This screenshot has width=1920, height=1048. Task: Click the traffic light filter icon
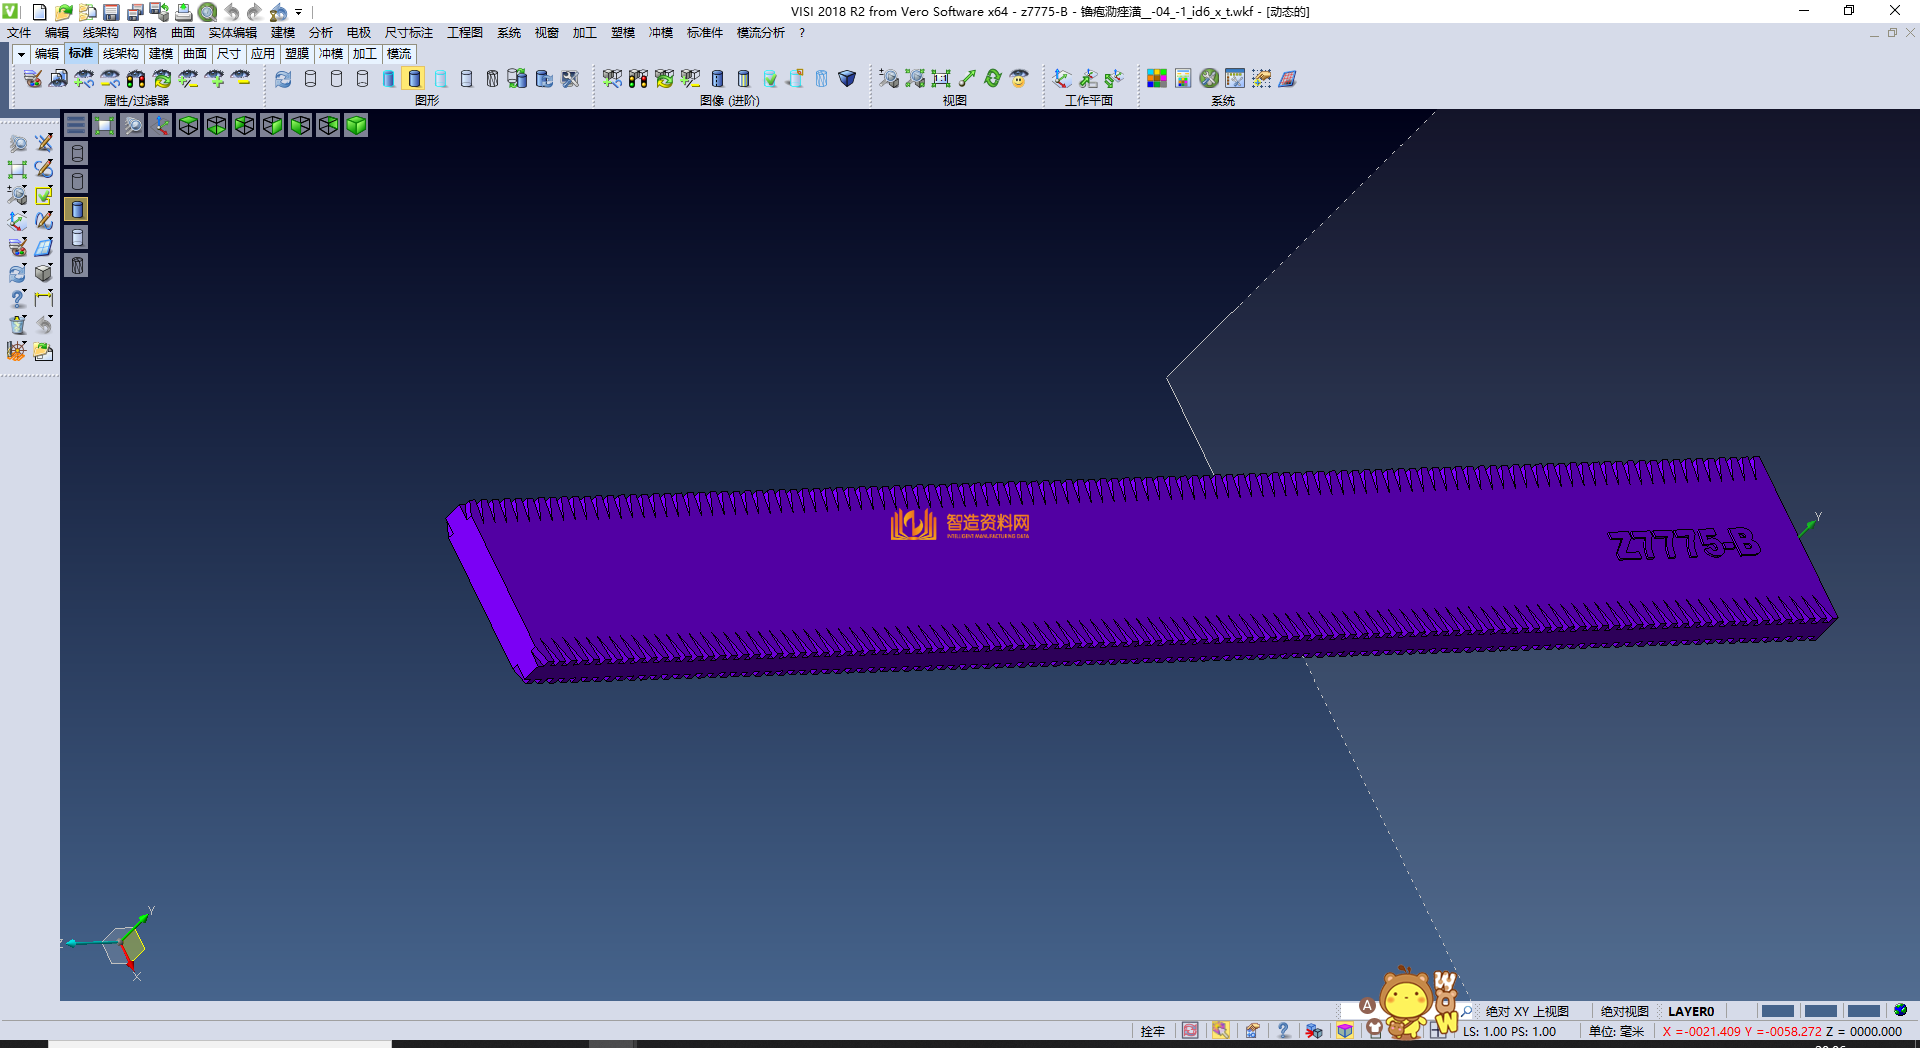click(136, 79)
